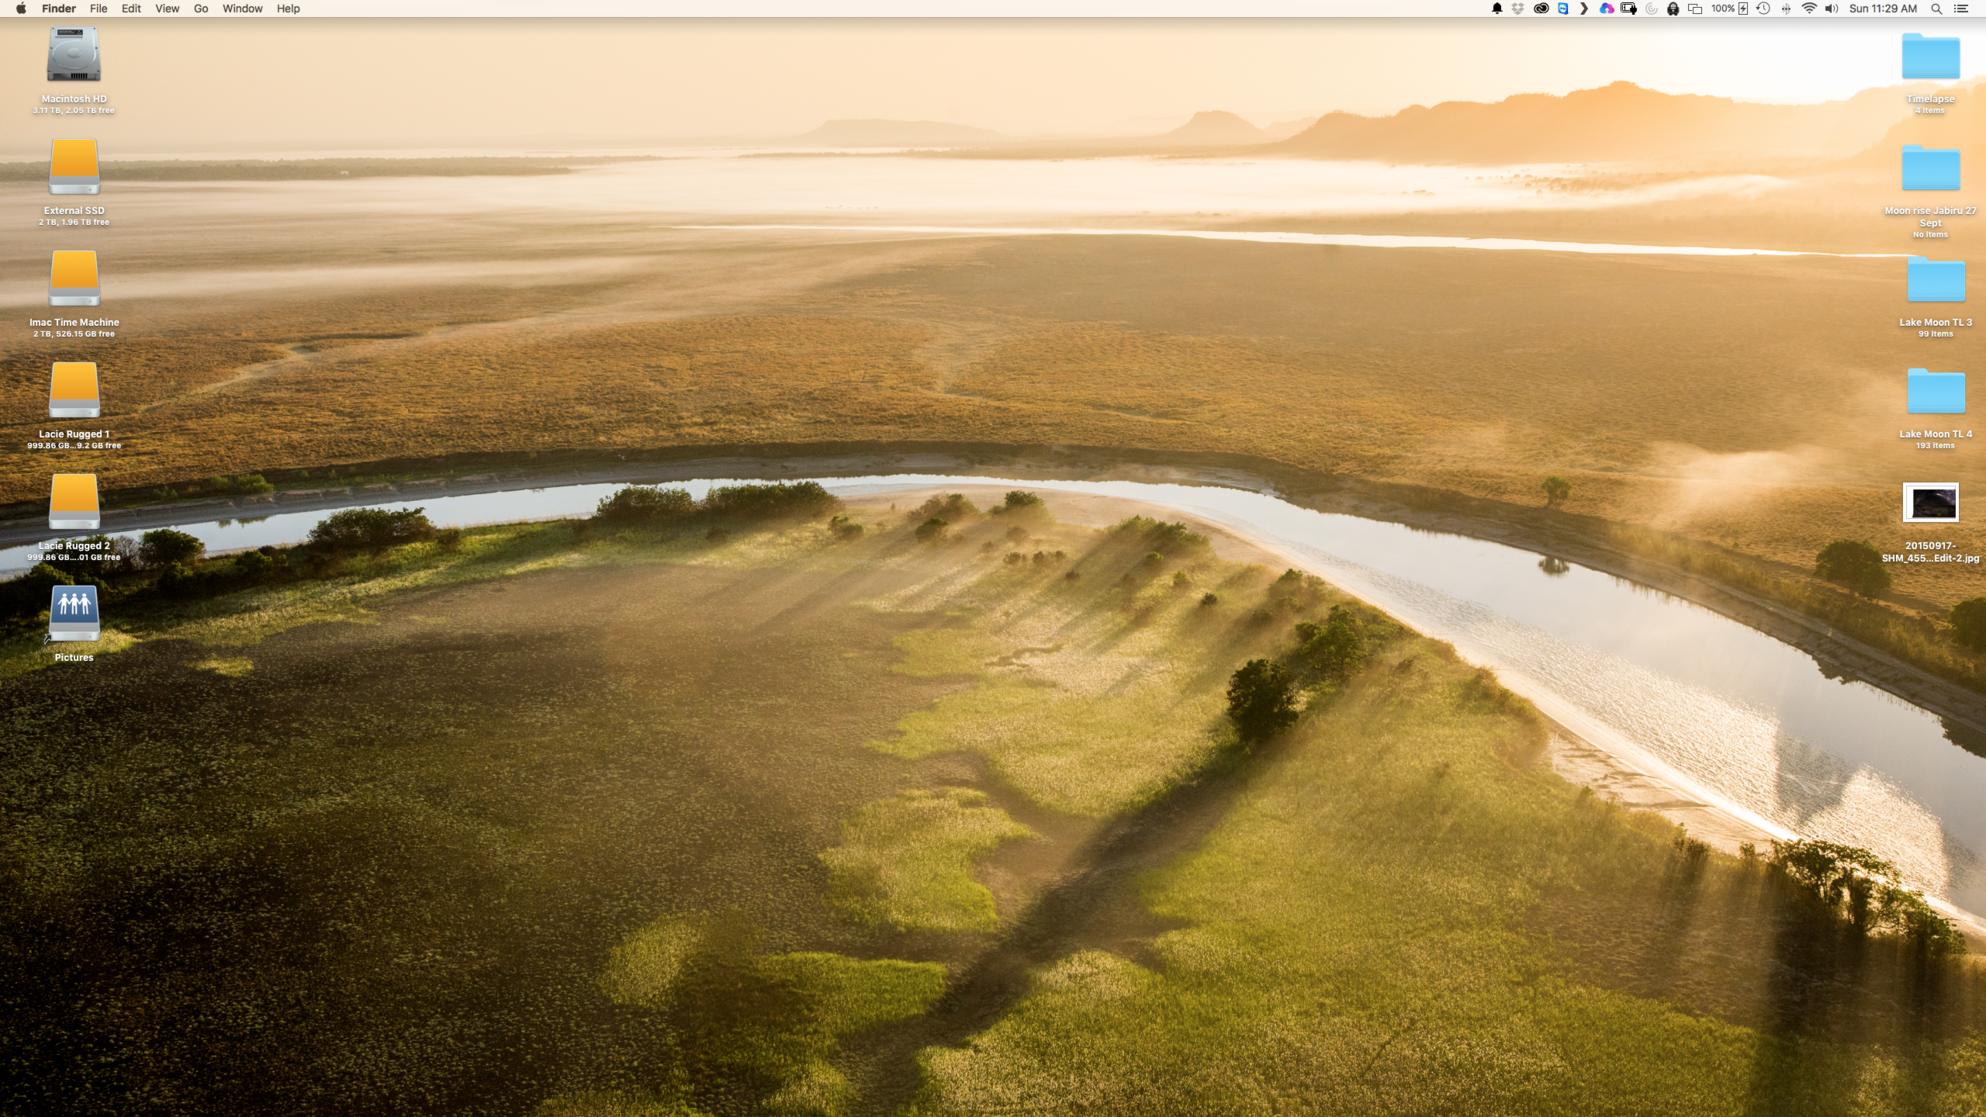
Task: Open the Macintosh HD drive icon
Action: [73, 56]
